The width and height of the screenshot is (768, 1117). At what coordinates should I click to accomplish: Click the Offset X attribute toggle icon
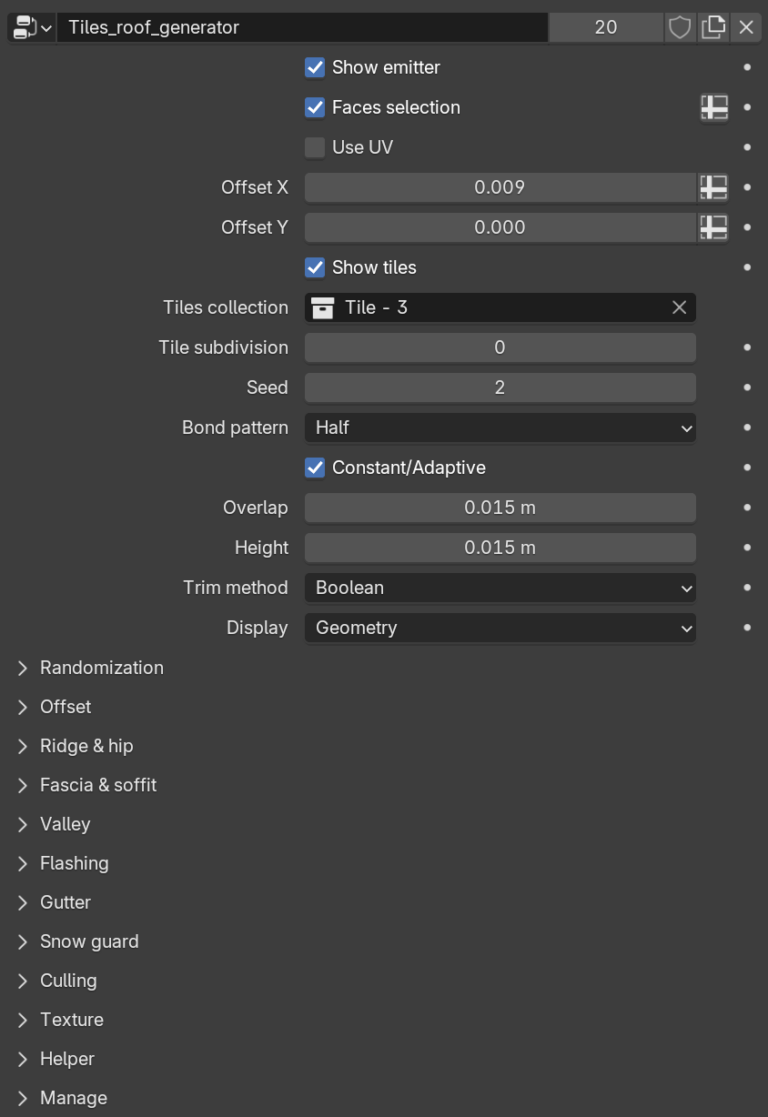click(713, 187)
